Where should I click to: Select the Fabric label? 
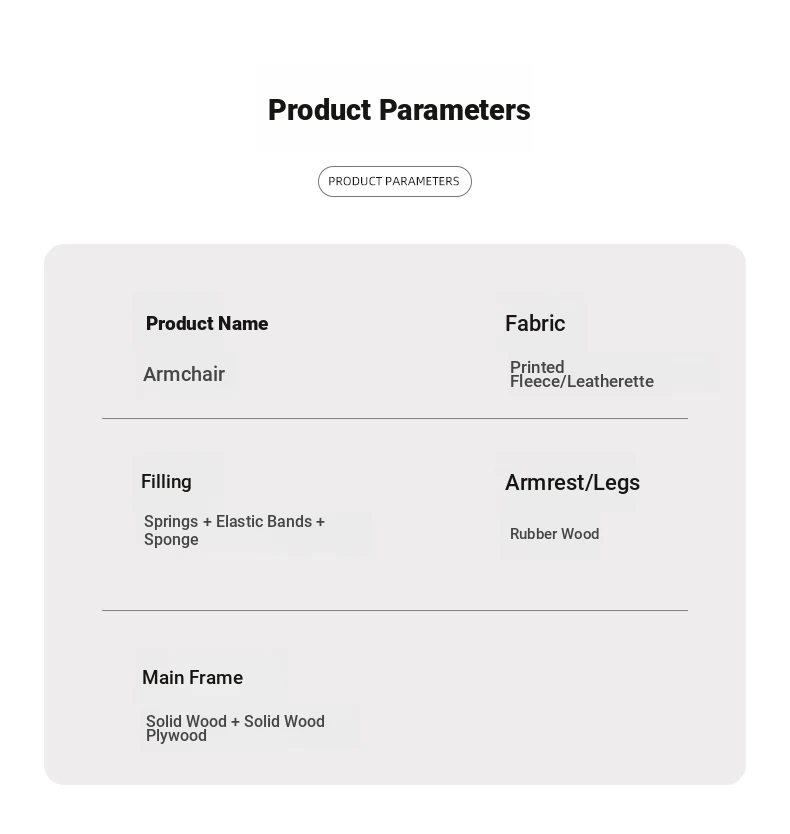(x=535, y=323)
